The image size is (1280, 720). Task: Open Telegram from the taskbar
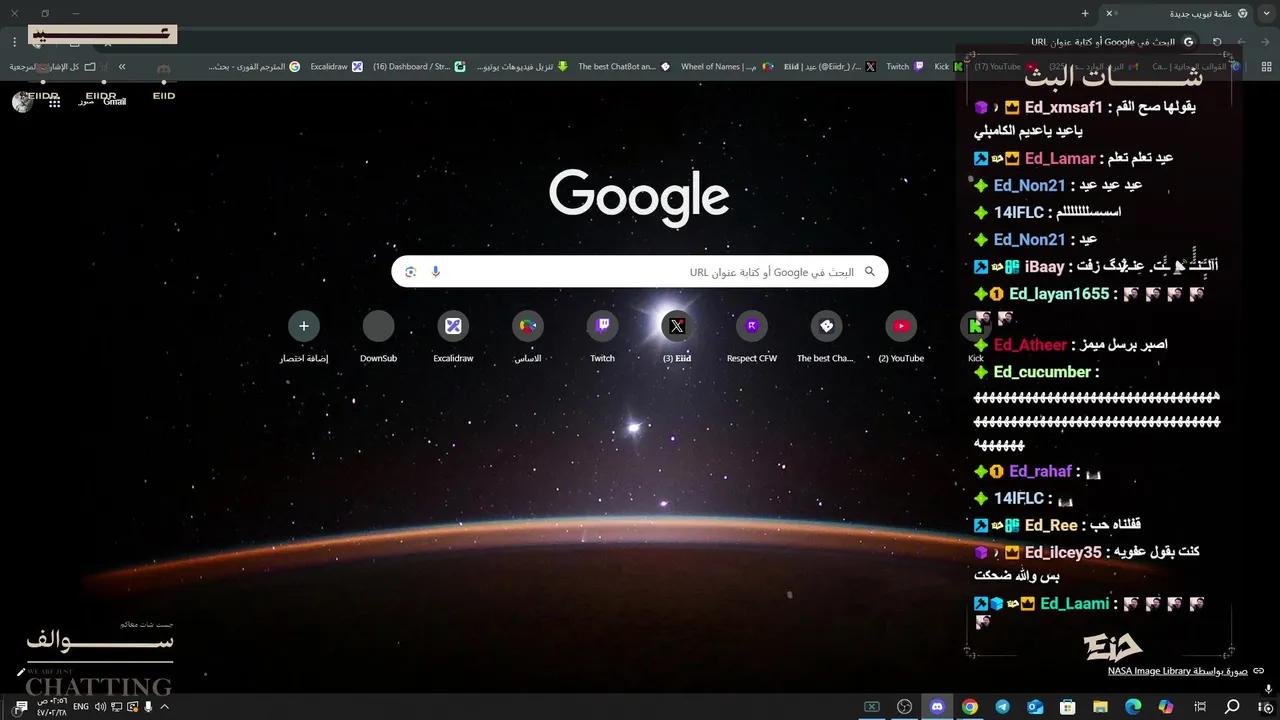(x=1002, y=707)
